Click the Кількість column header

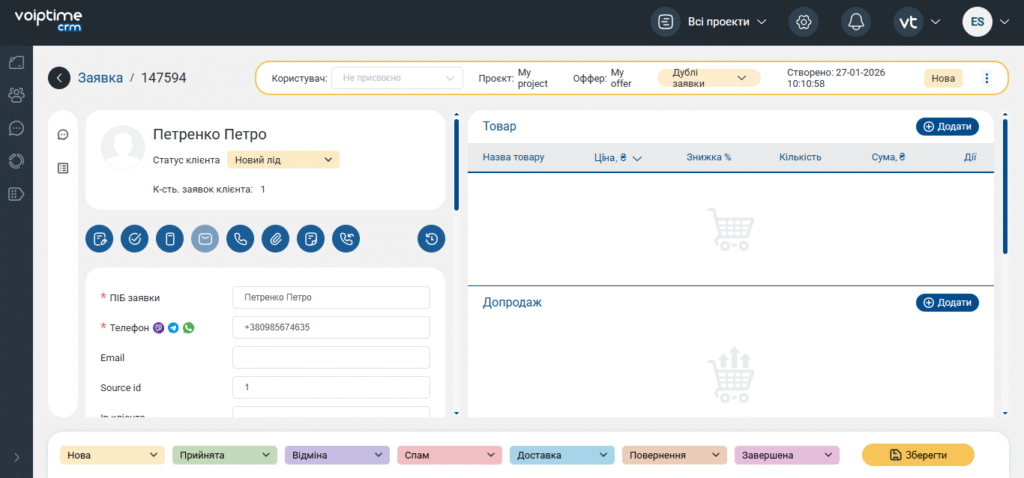point(800,157)
